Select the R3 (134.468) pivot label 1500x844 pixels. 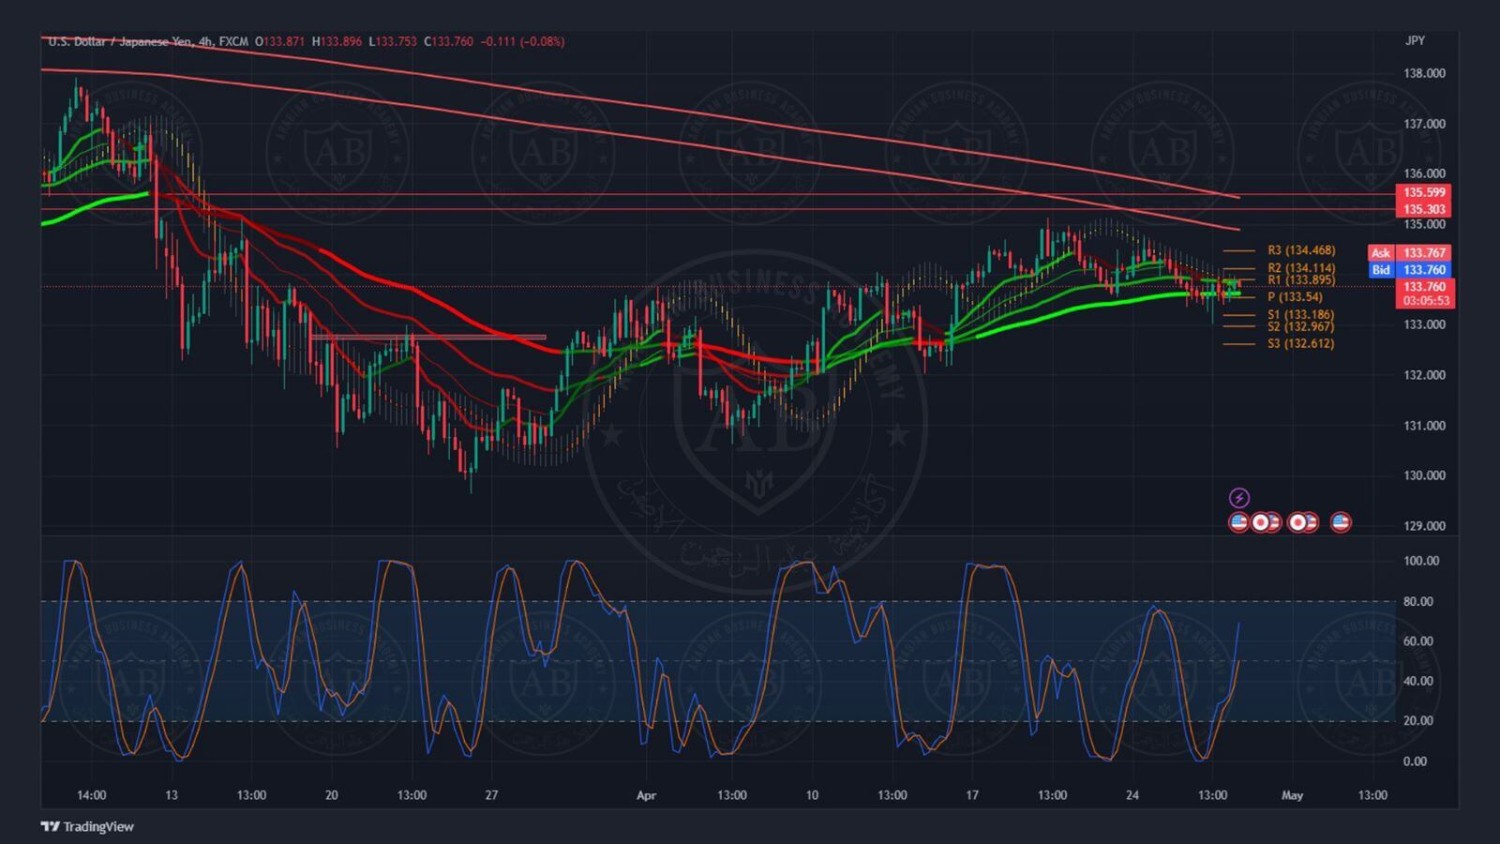point(1301,250)
